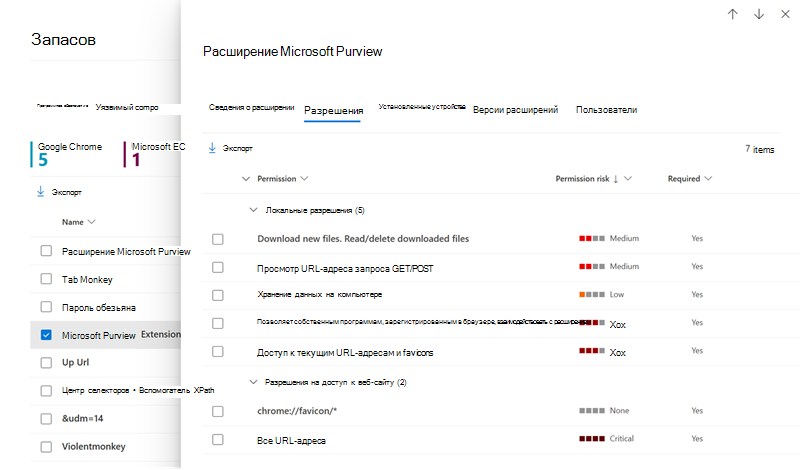Select the Google Chrome browser filter
The image size is (800, 470).
pyautogui.click(x=69, y=154)
